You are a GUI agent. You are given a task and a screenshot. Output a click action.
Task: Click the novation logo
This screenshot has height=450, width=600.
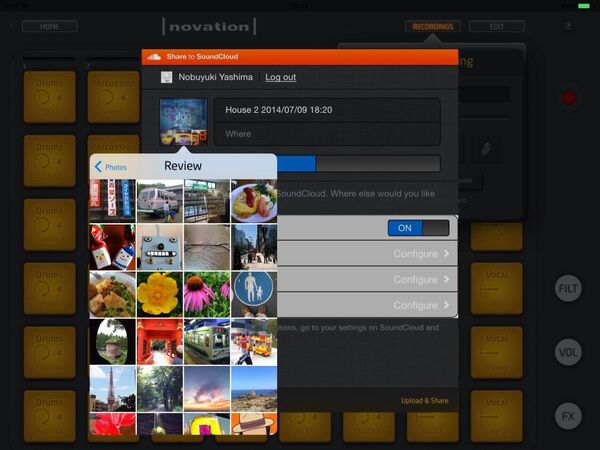(209, 26)
